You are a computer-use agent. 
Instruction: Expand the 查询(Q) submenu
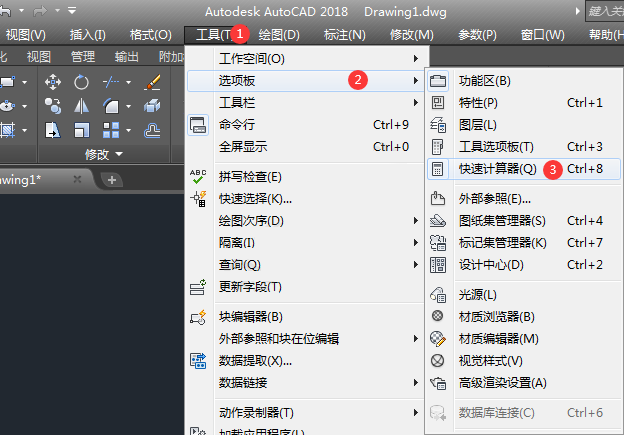(307, 265)
